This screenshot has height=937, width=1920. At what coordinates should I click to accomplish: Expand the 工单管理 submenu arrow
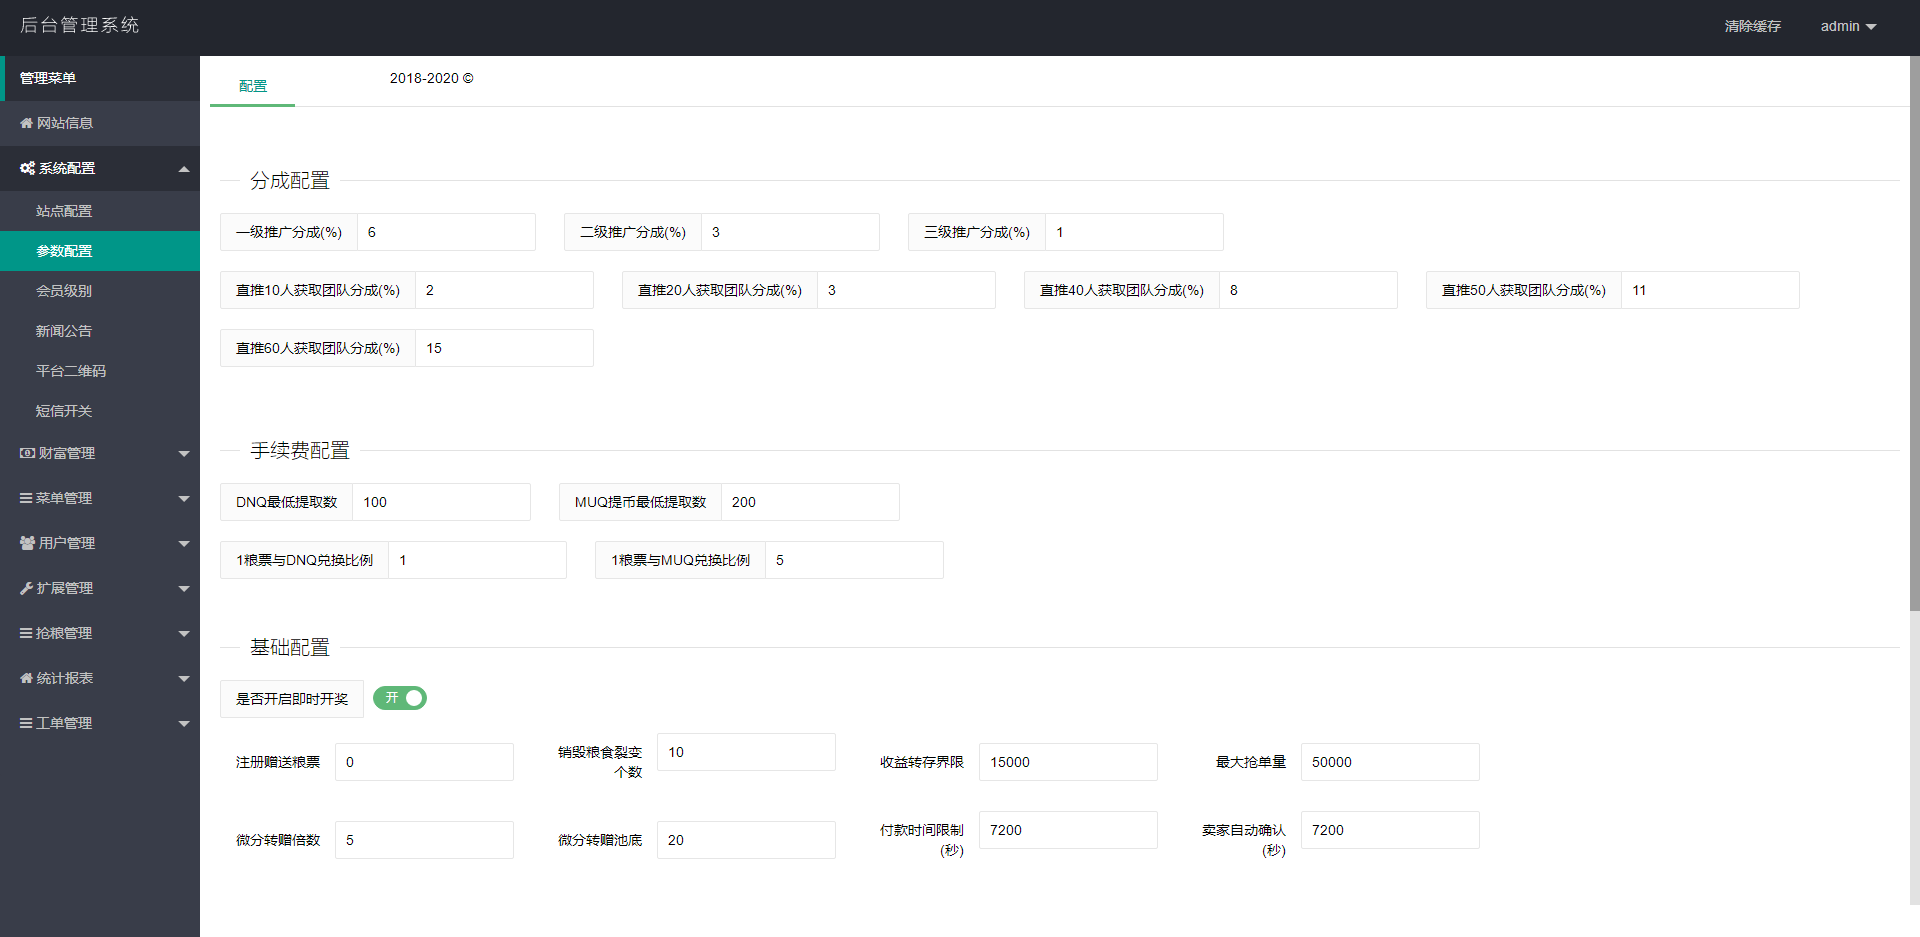tap(184, 724)
